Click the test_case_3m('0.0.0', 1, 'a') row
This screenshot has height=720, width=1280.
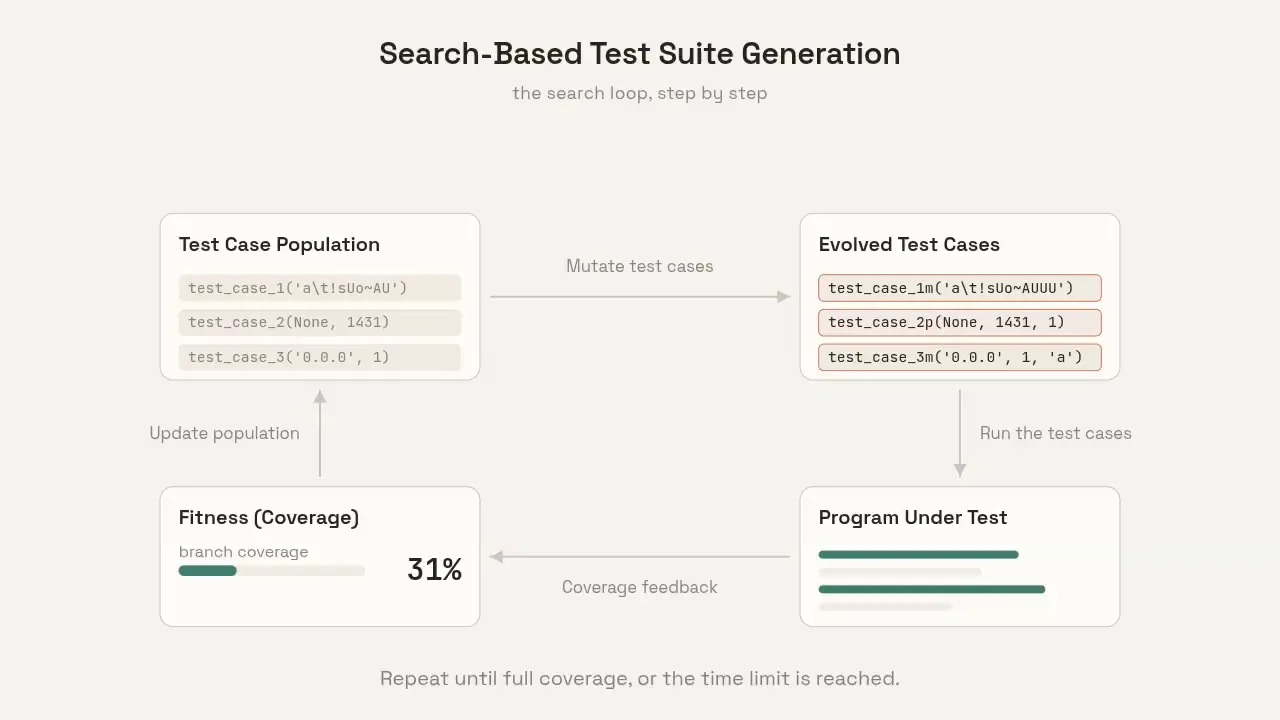tap(960, 357)
